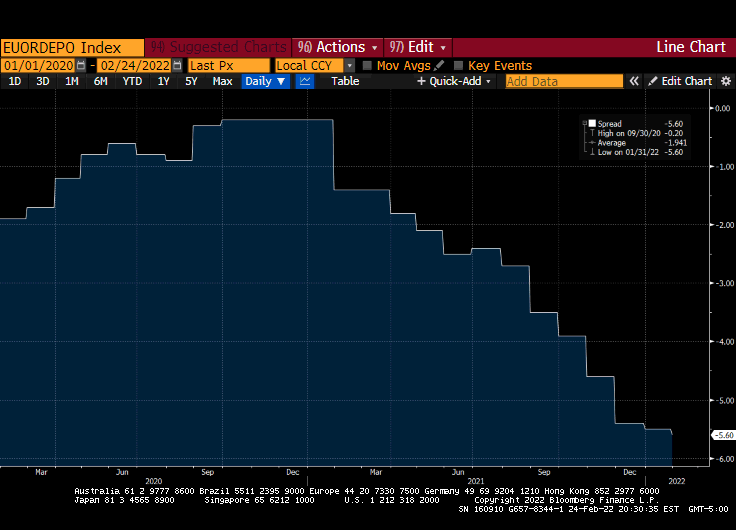Click the Low marker icon in legend
Screen dimensions: 736x530
[593, 152]
